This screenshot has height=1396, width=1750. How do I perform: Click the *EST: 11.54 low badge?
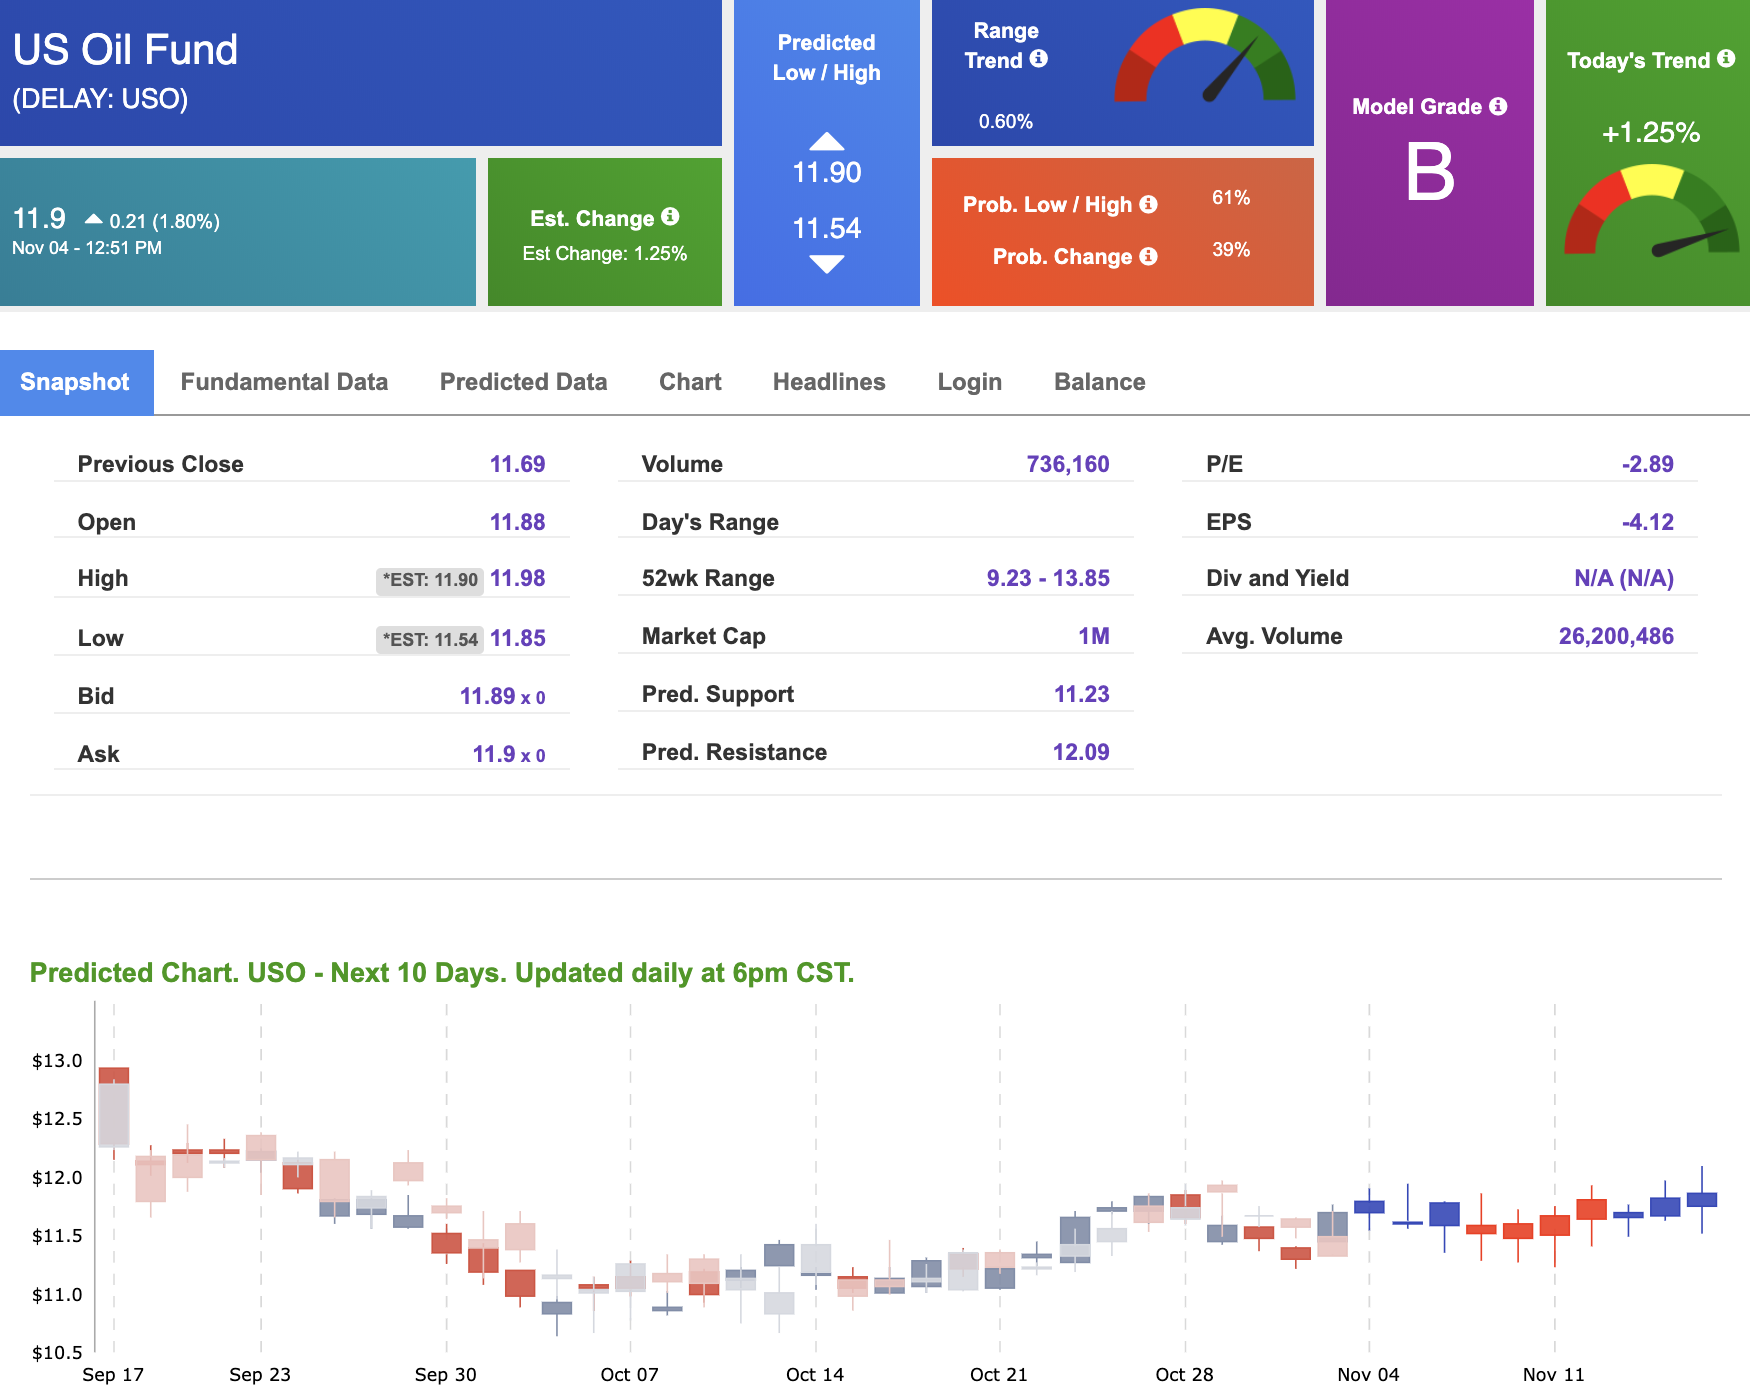coord(430,639)
